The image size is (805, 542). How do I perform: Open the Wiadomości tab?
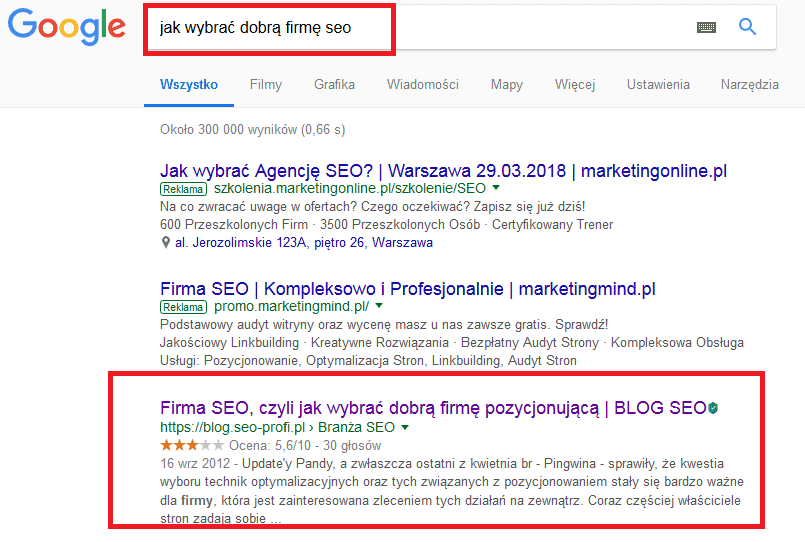[x=423, y=85]
